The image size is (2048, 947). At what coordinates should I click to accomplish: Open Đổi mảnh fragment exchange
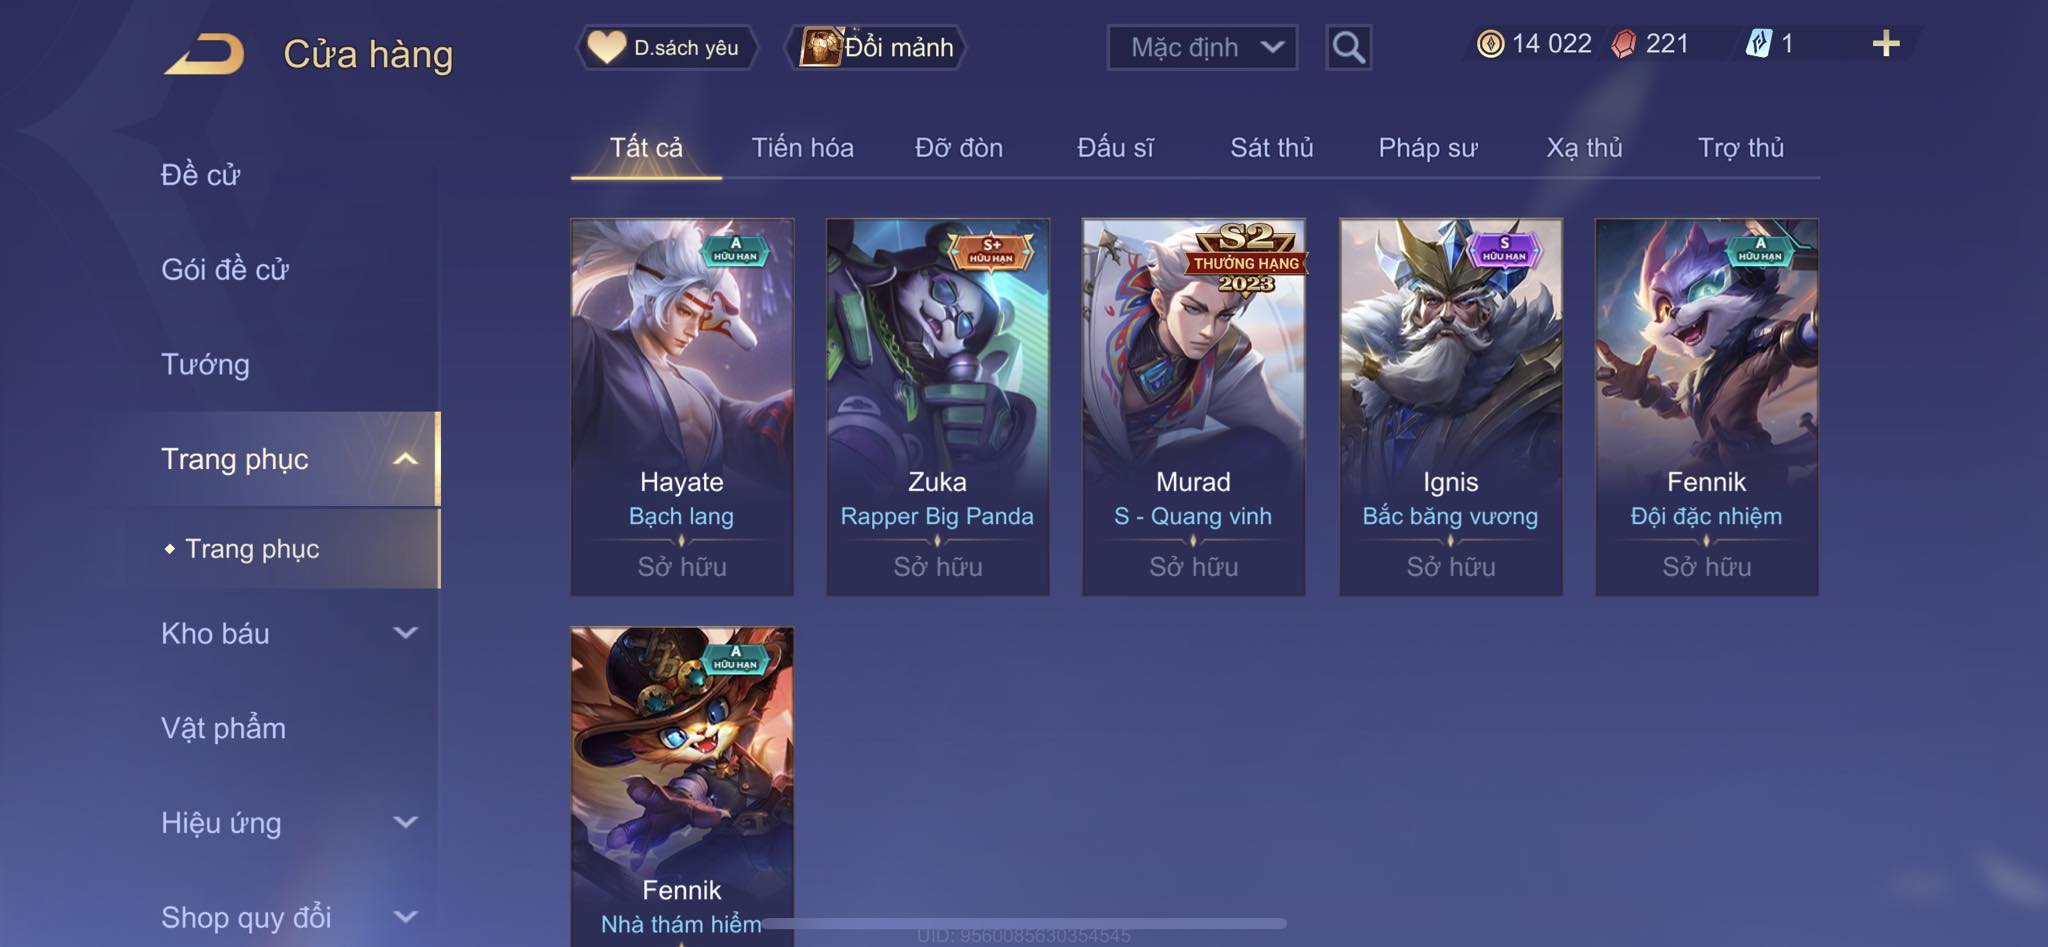[x=876, y=47]
